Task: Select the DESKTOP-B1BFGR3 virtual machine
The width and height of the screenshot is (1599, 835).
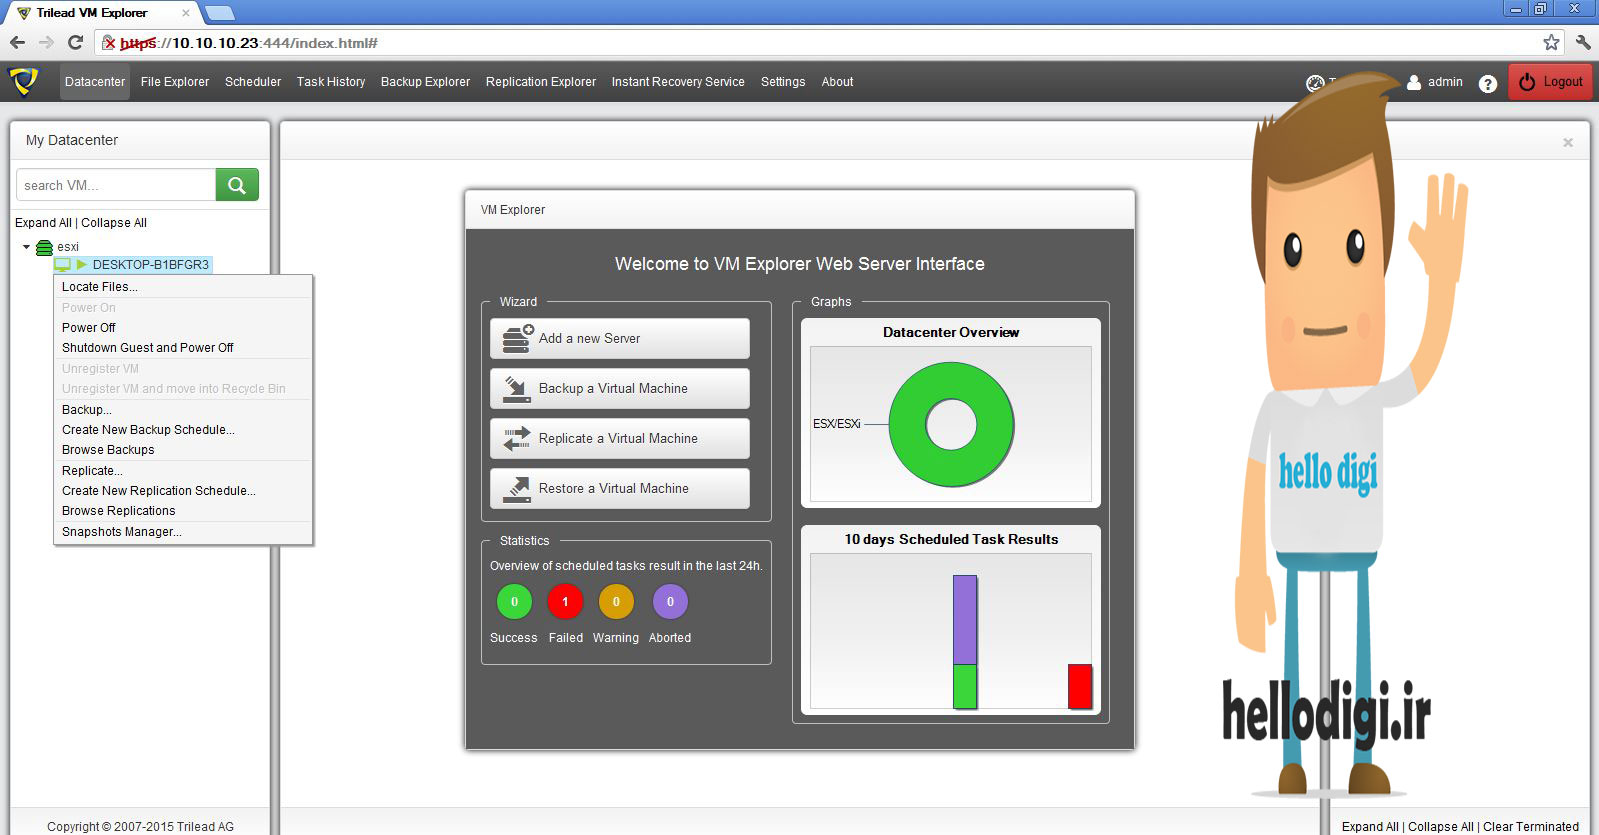Action: click(x=151, y=265)
